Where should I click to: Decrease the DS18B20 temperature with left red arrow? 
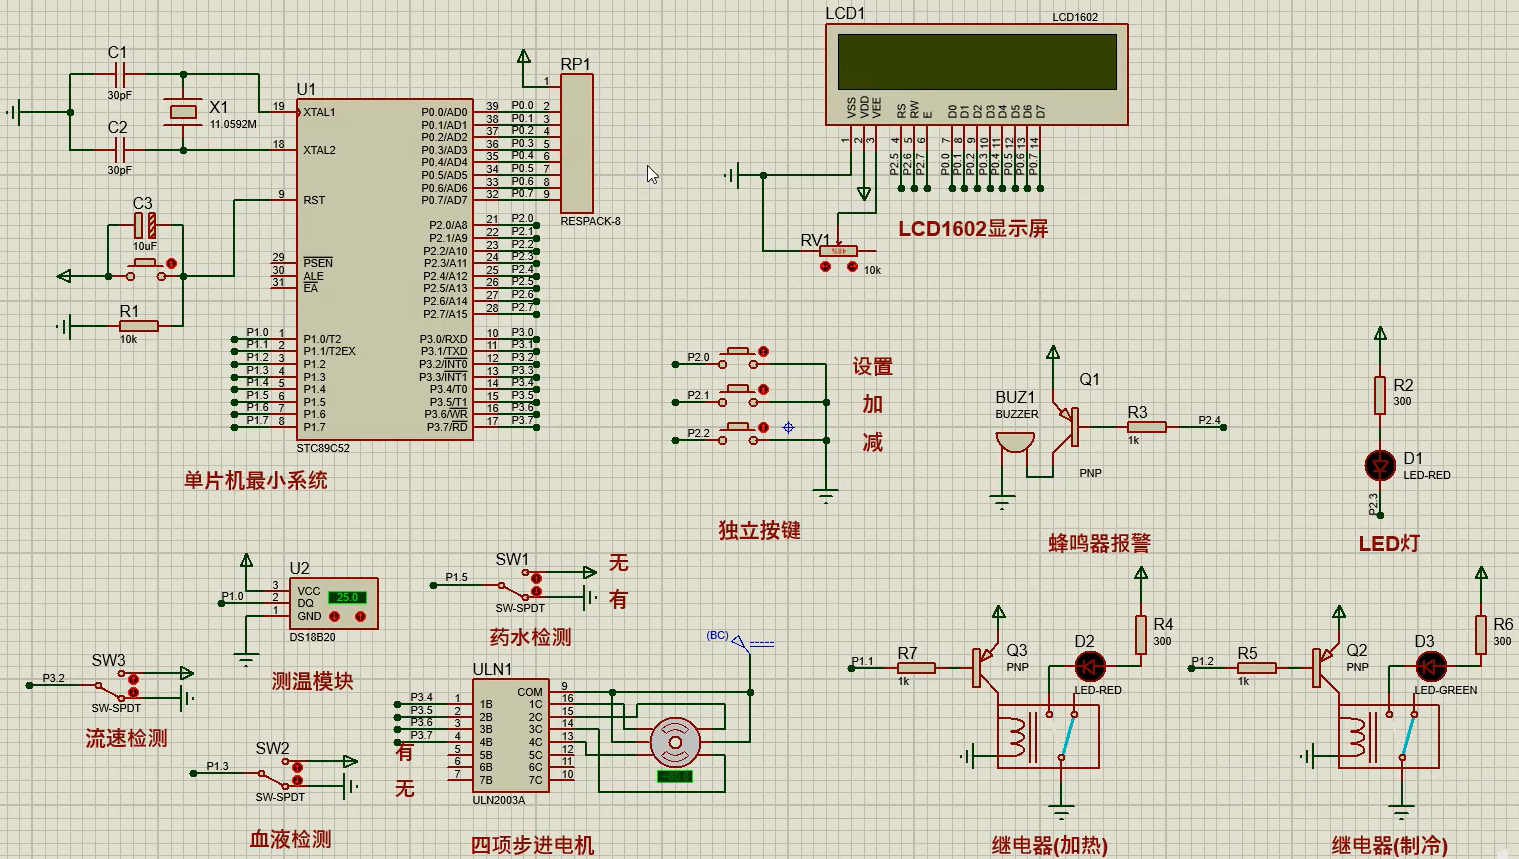tap(336, 616)
